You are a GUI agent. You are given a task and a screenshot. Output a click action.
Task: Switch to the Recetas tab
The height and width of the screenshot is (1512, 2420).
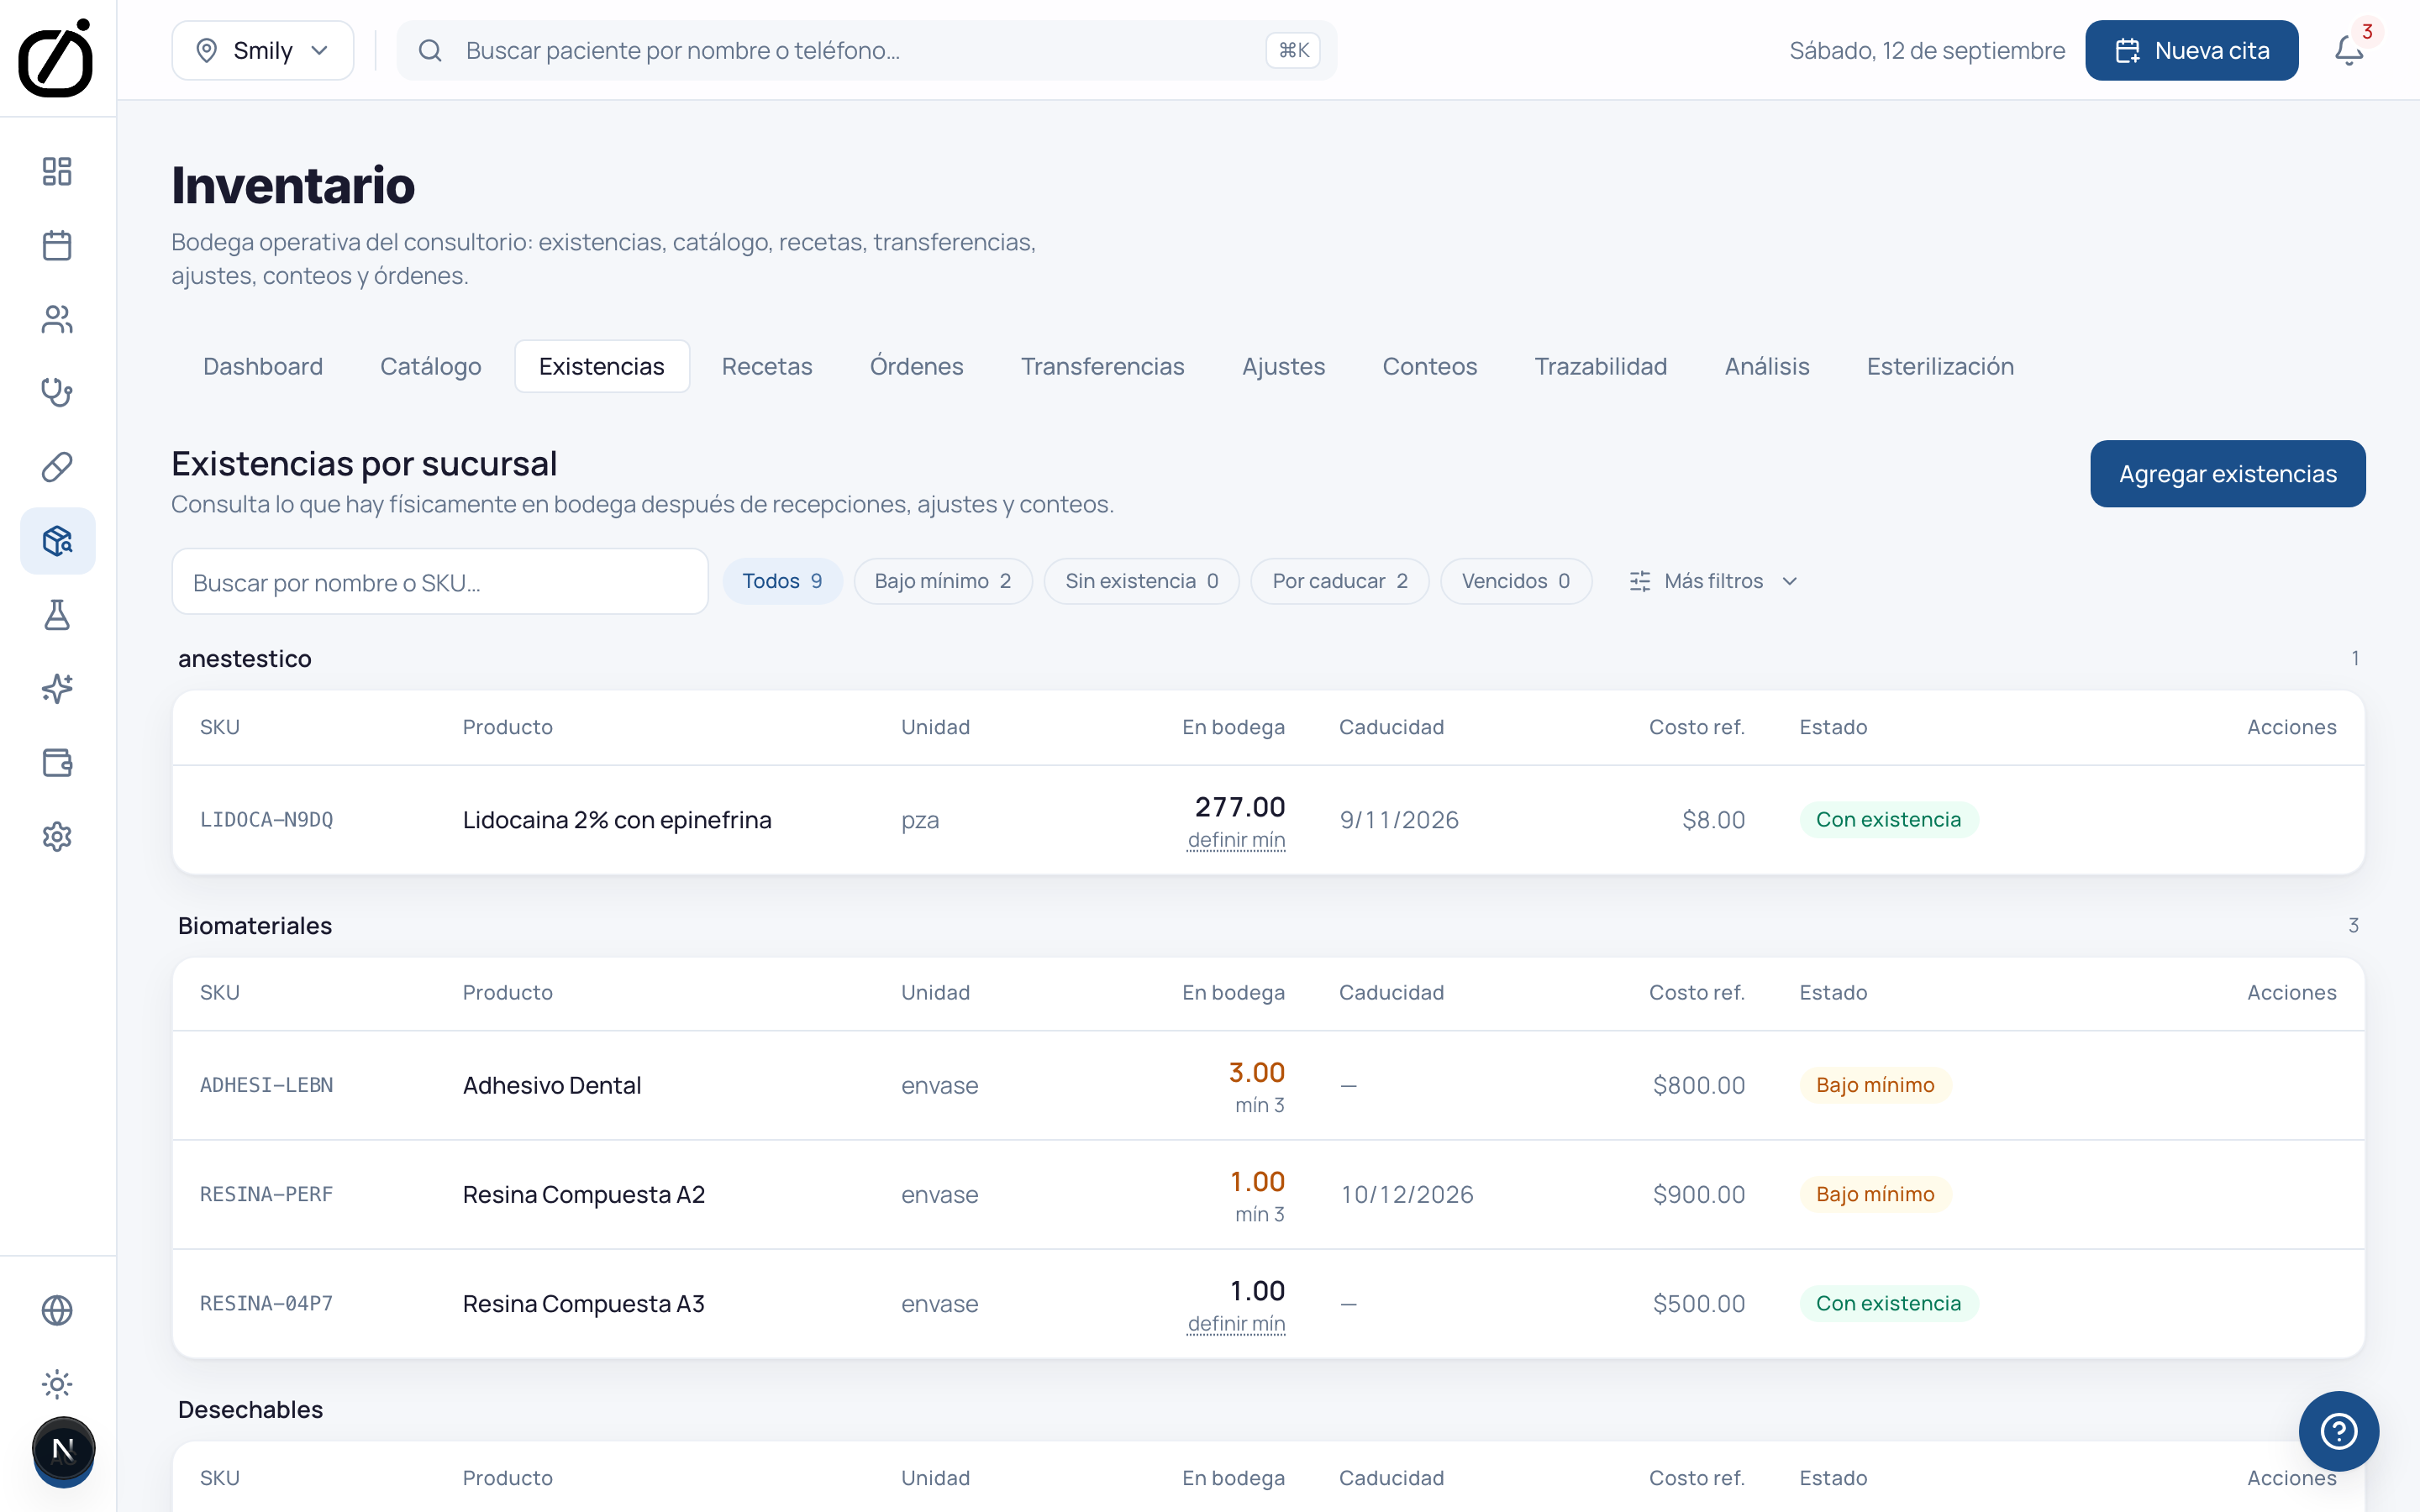point(767,366)
